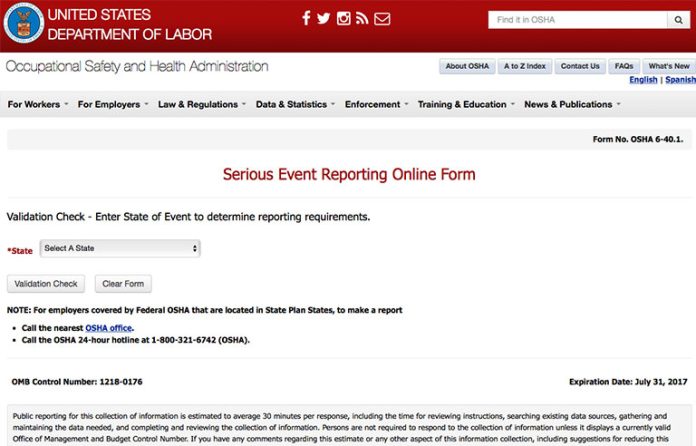
Task: Click the About OSHA button
Action: pyautogui.click(x=467, y=66)
